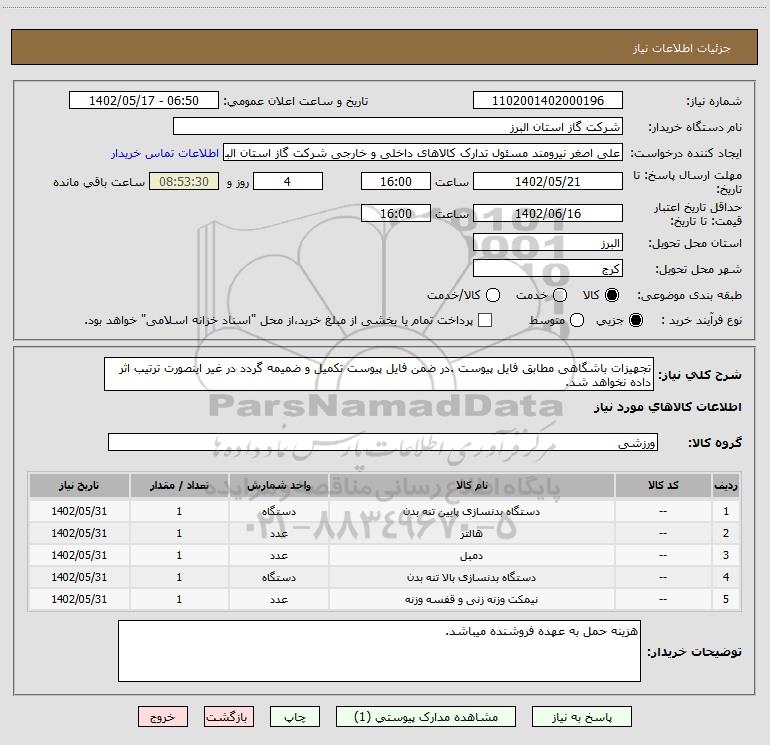
Task: Click the کد کالا column header
Action: (x=663, y=485)
